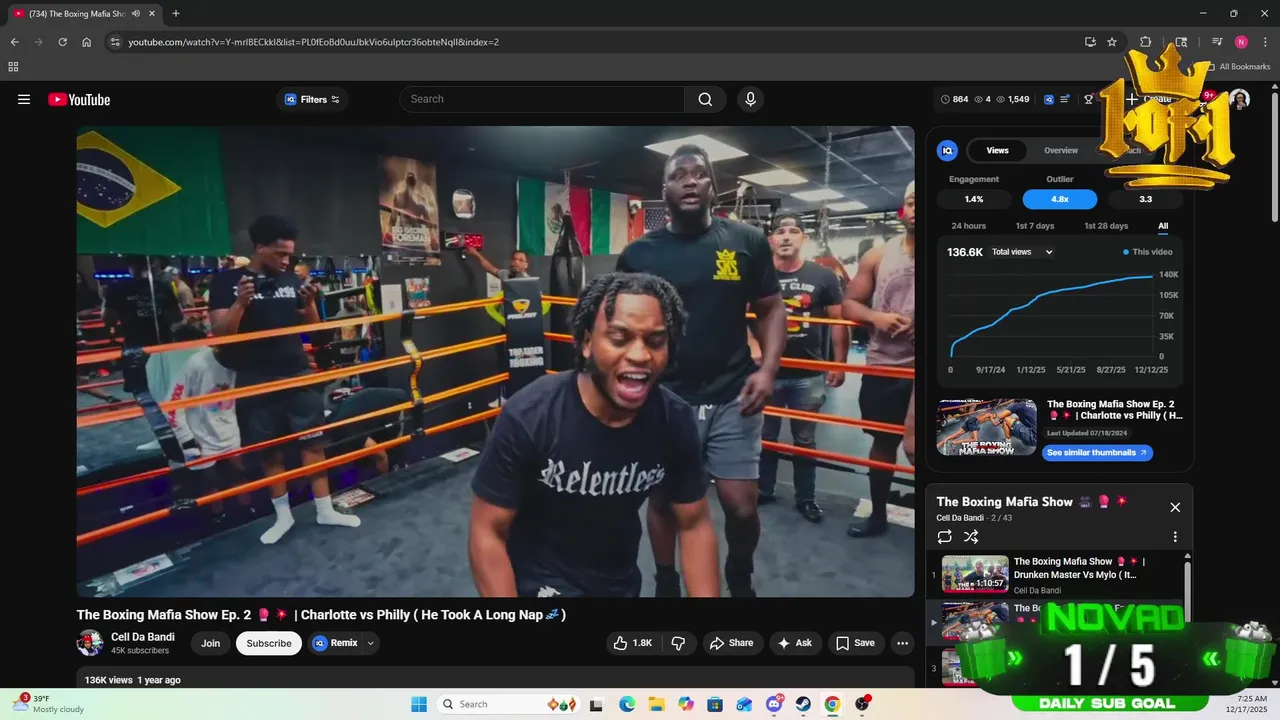Select the All time range
The width and height of the screenshot is (1280, 720).
1163,226
